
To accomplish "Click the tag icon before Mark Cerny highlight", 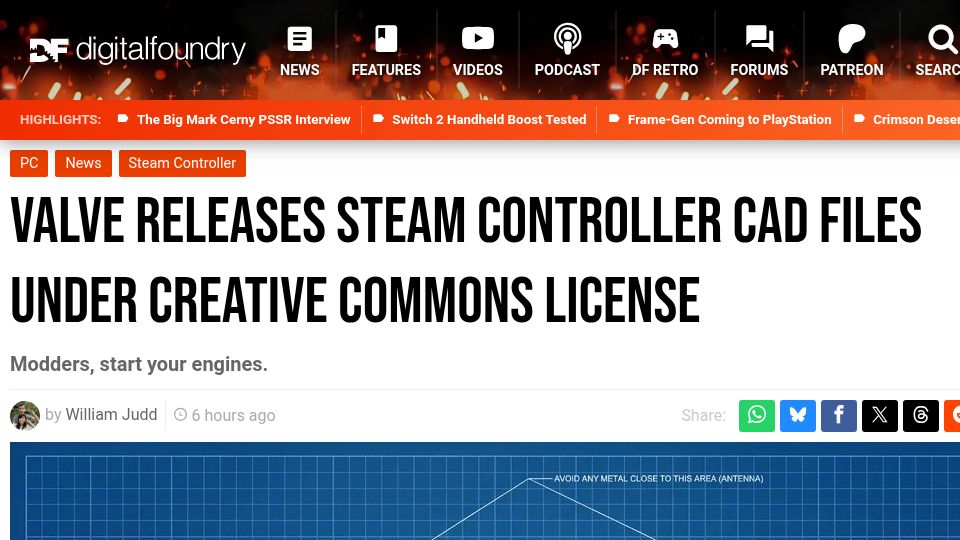I will 123,119.
